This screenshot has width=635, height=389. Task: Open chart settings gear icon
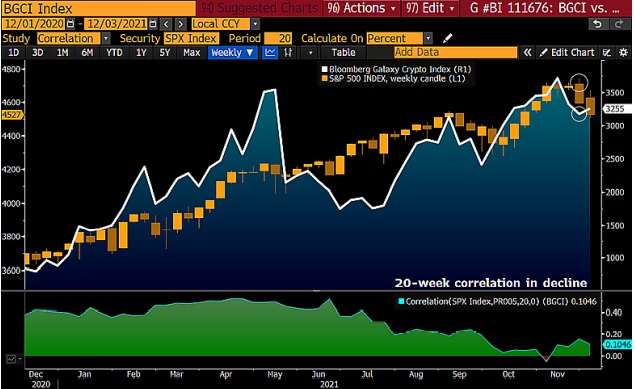tap(623, 52)
